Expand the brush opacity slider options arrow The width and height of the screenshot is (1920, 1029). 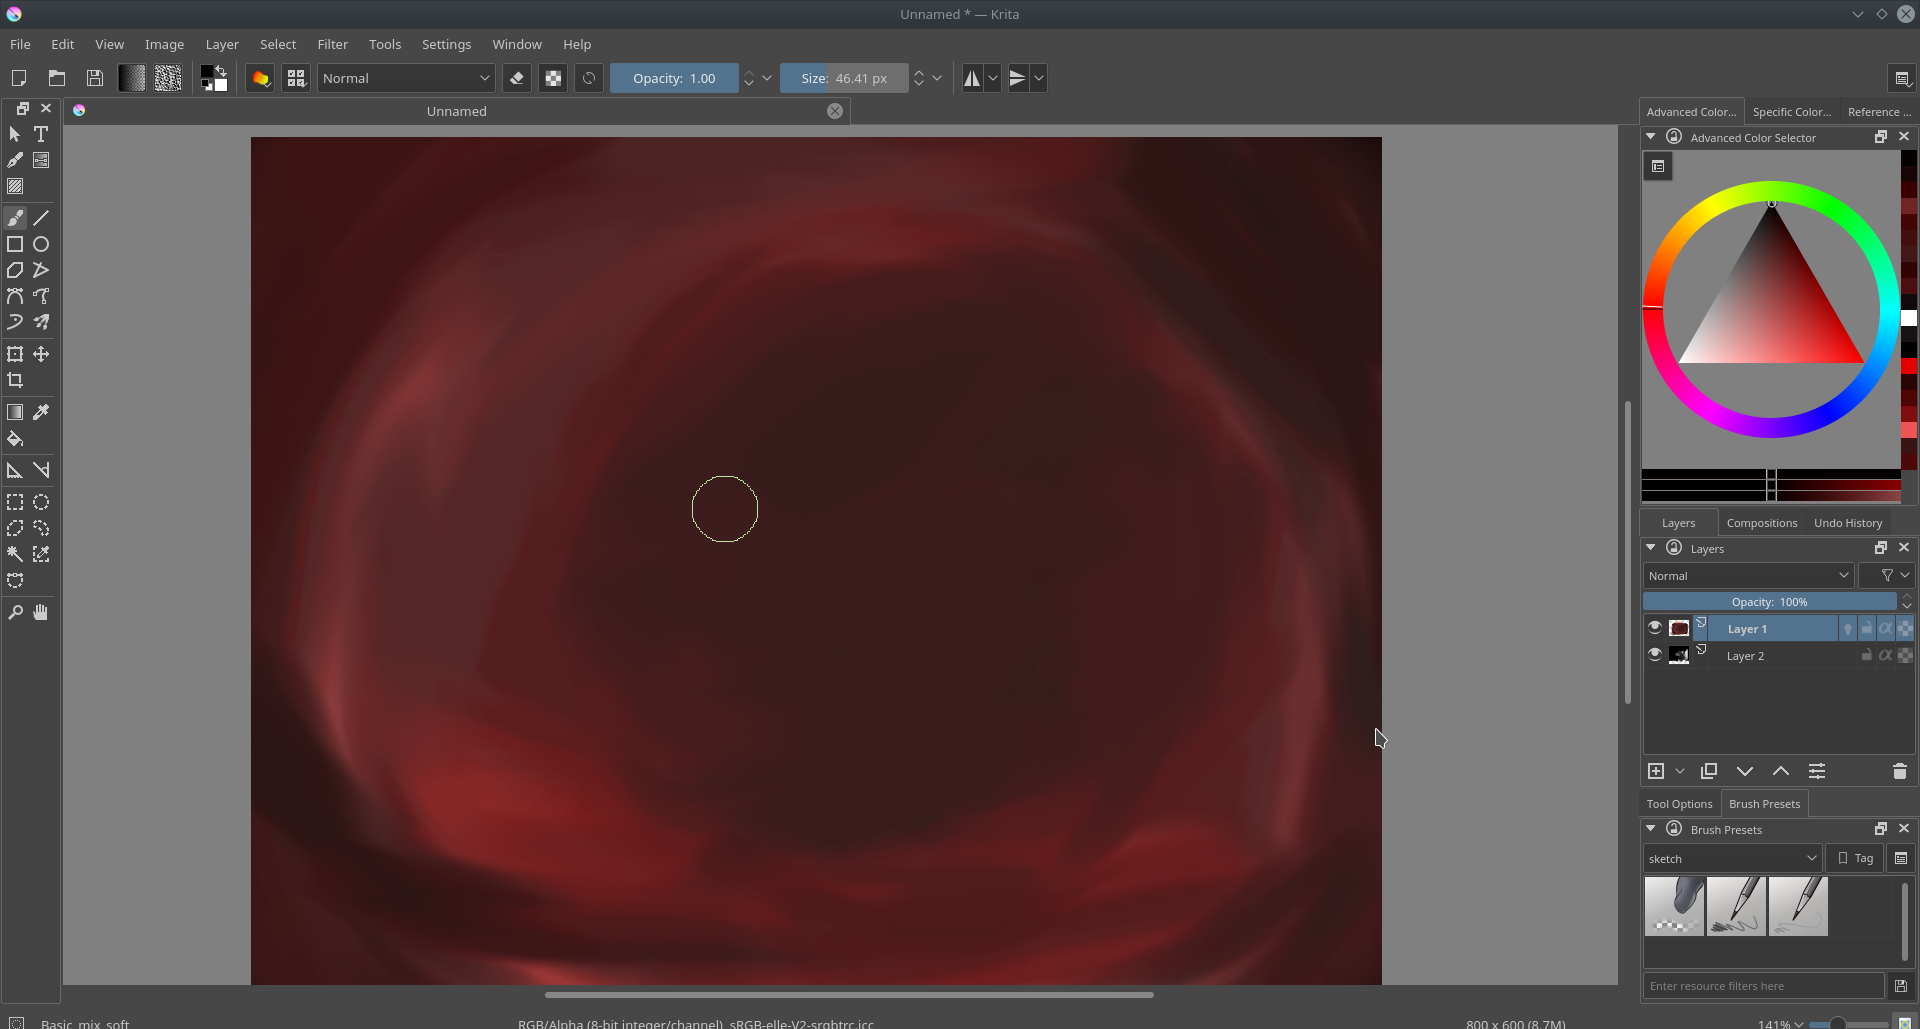[x=767, y=78]
